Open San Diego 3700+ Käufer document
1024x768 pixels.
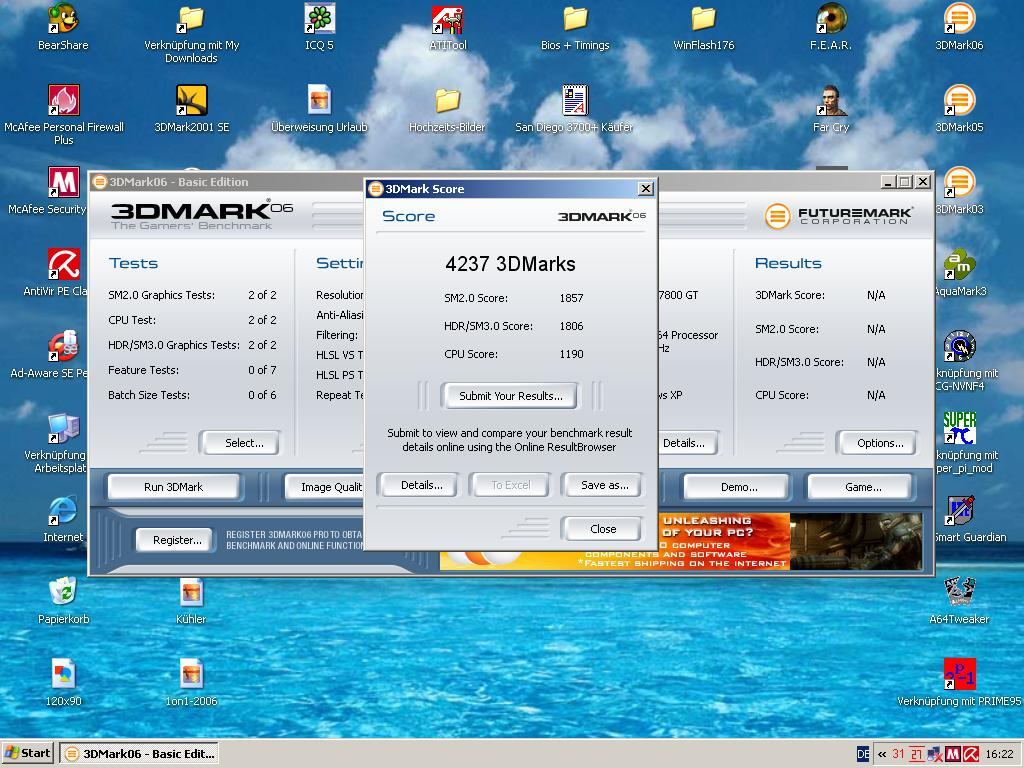575,101
